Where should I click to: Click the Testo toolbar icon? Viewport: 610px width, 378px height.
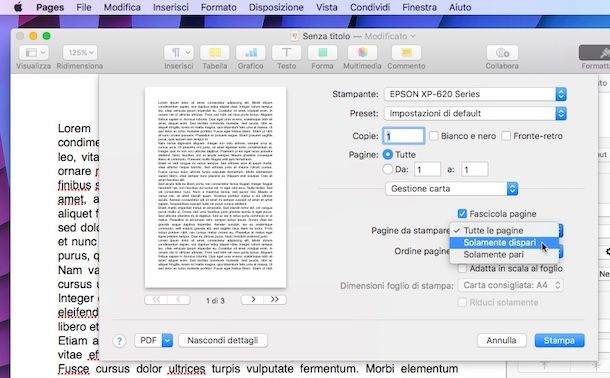pyautogui.click(x=286, y=52)
